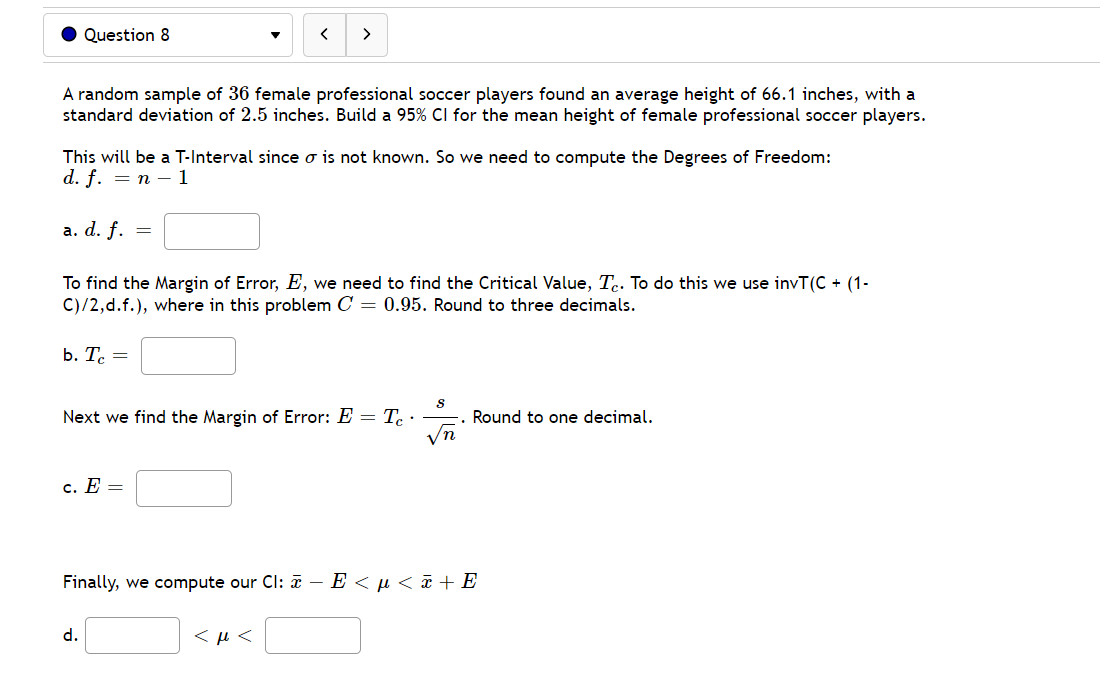Advance to the next question with the right chevron
Viewport: 1100px width, 676px height.
click(x=366, y=33)
